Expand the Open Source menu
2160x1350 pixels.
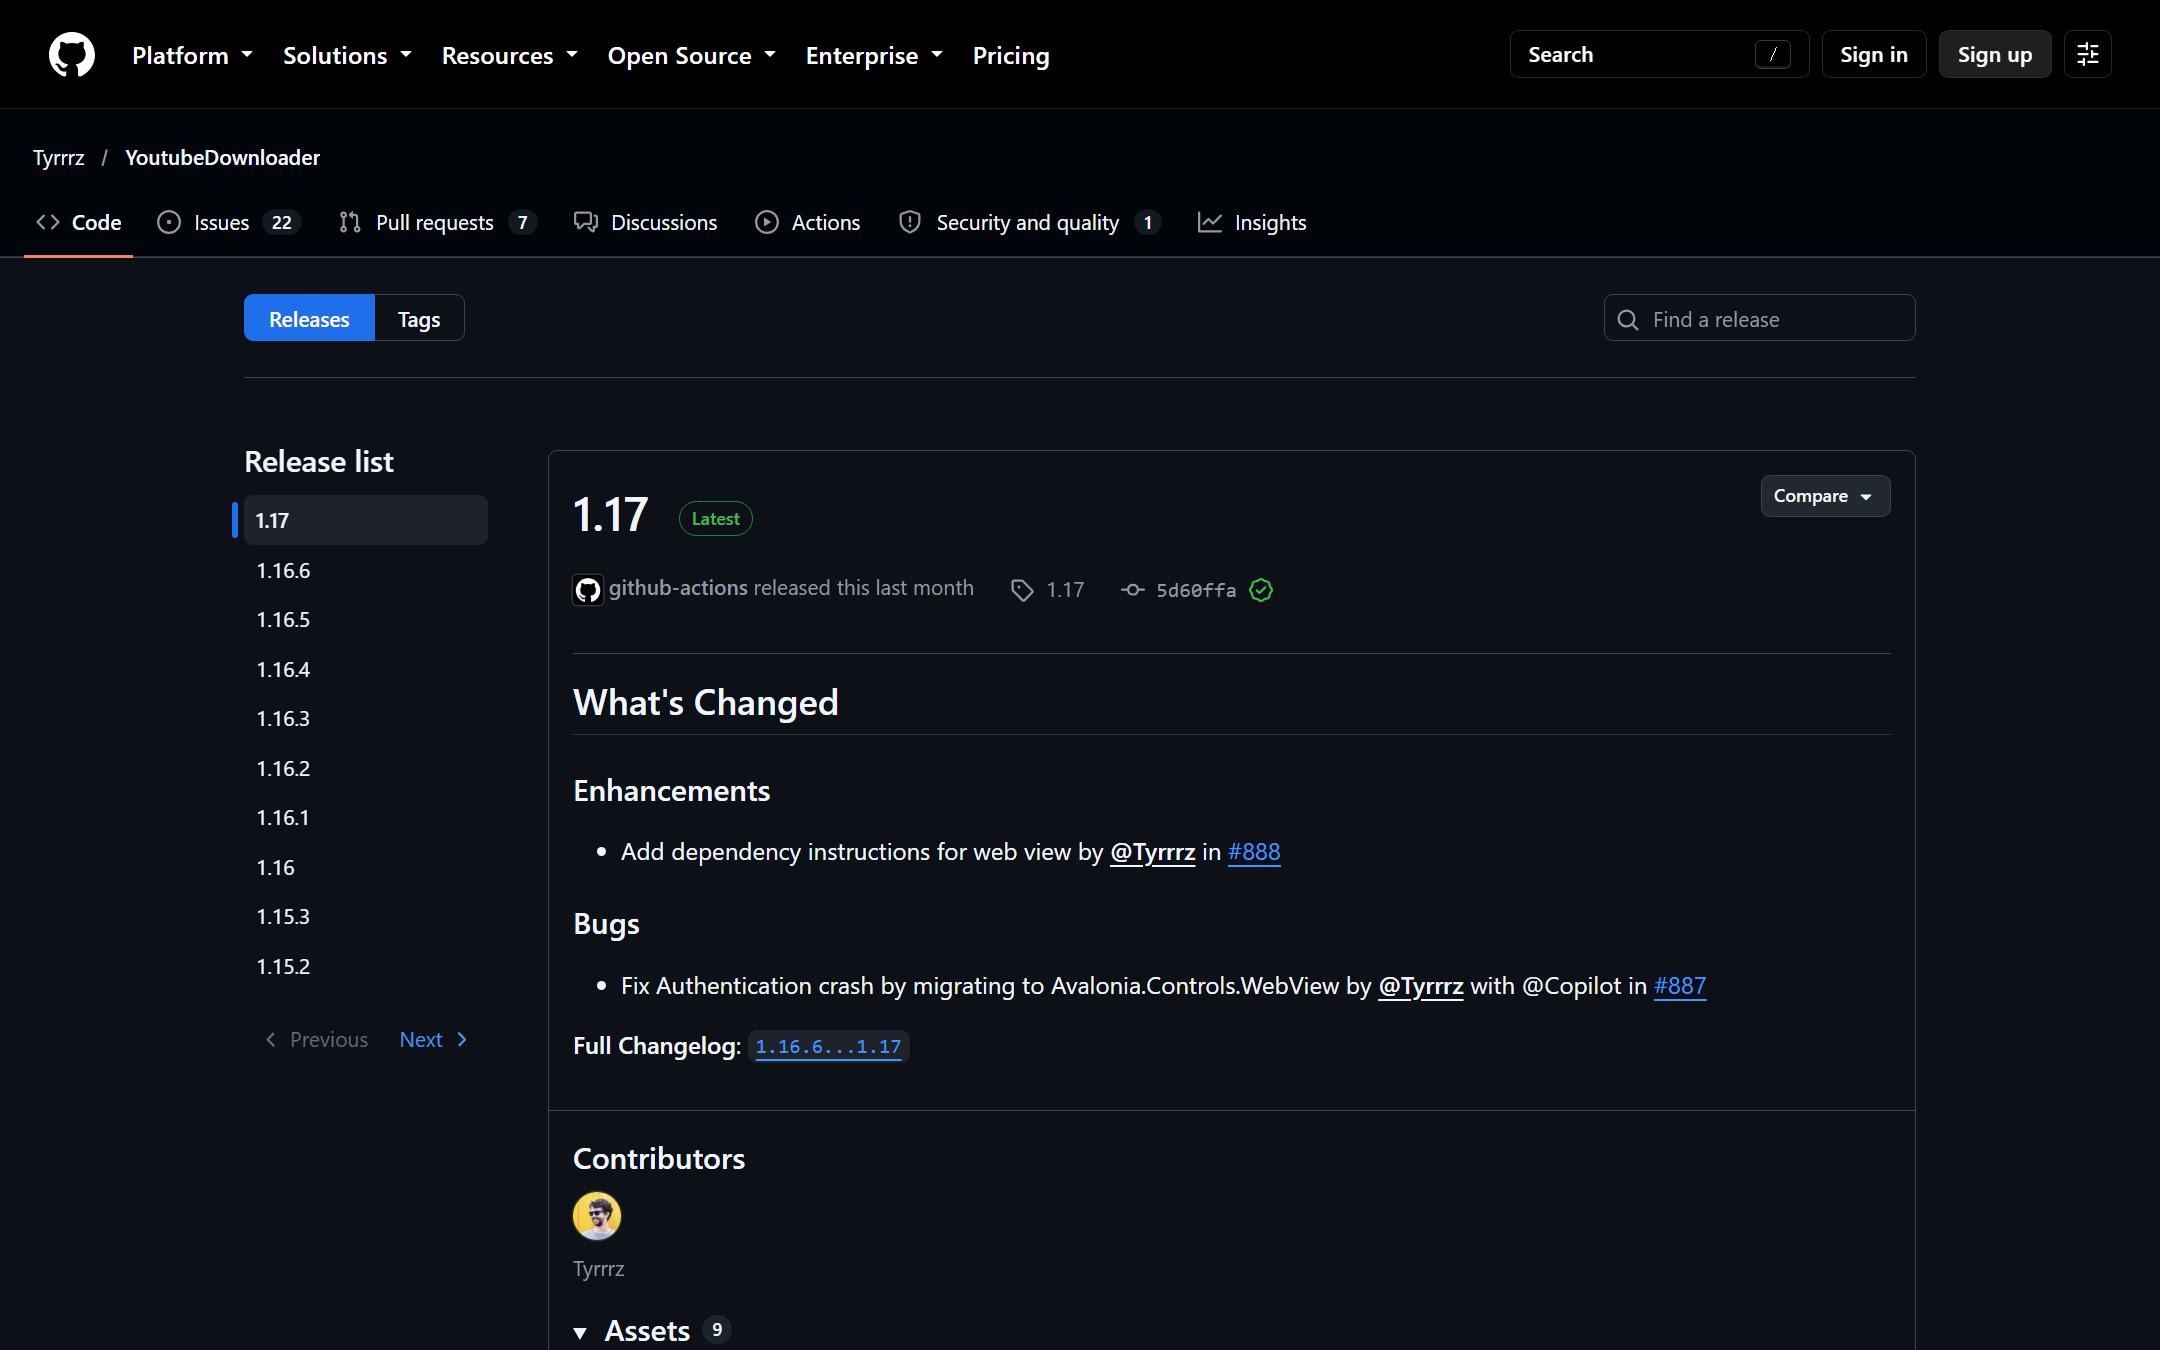692,55
